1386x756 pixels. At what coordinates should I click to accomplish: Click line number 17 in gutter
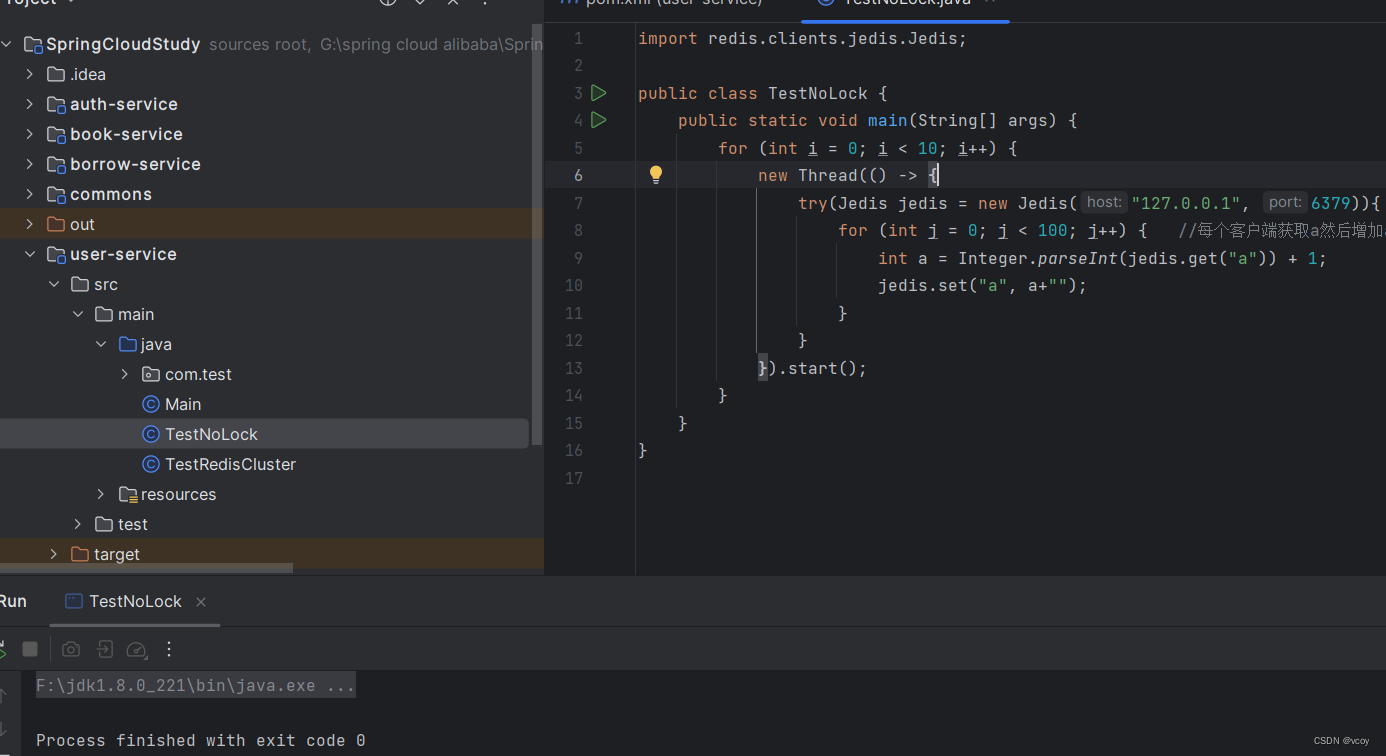pos(573,478)
